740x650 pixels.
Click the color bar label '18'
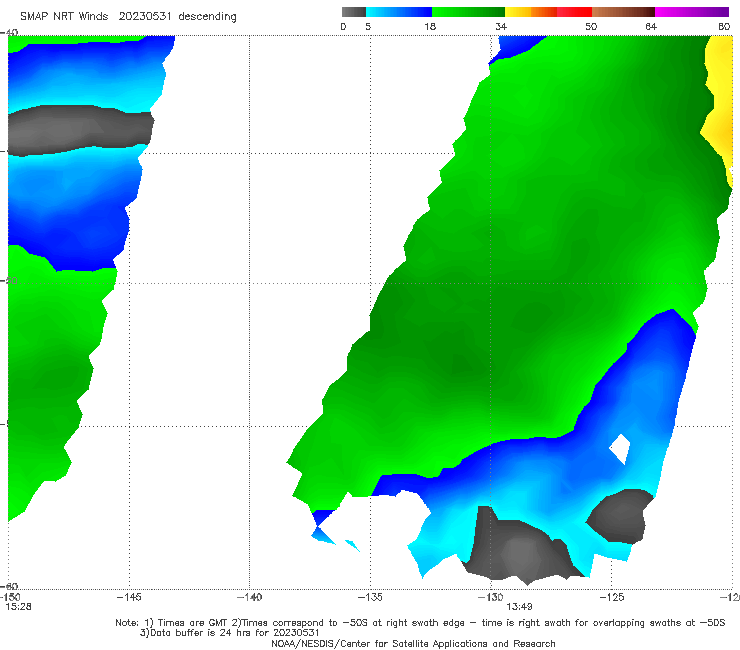(x=430, y=26)
